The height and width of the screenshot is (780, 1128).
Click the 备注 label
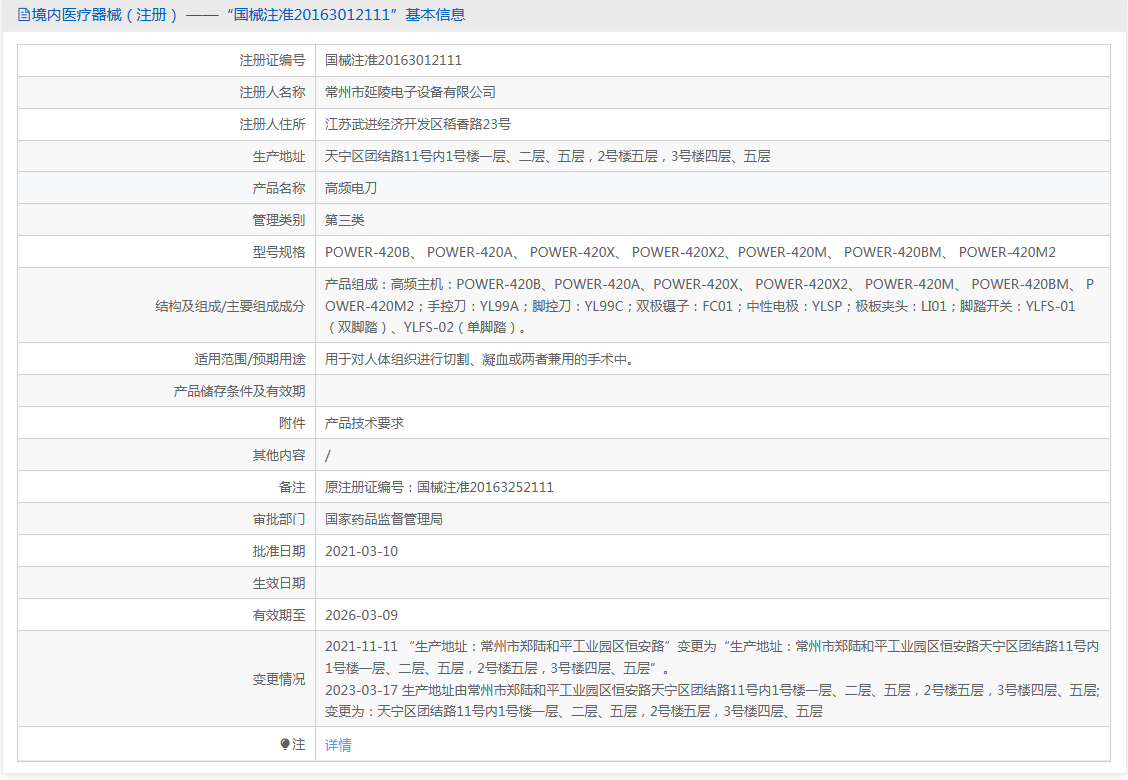(x=291, y=487)
